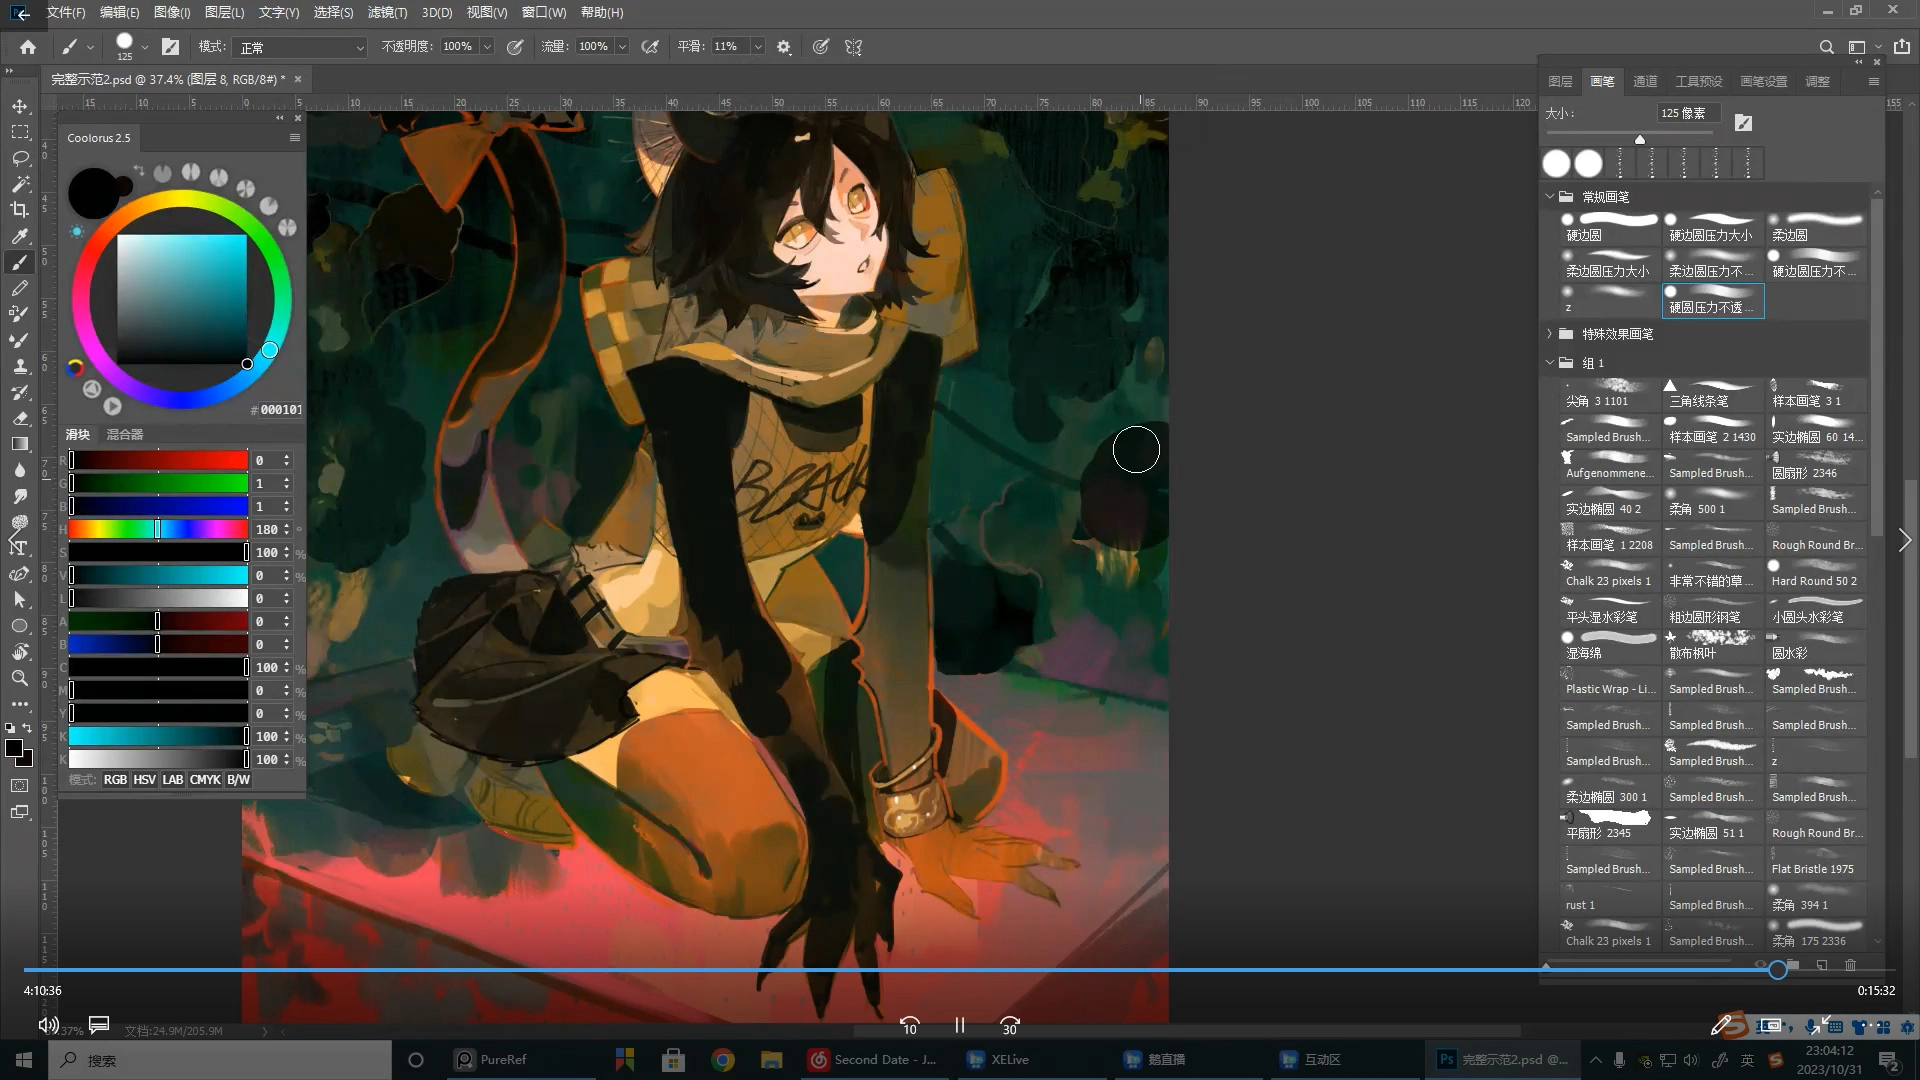The width and height of the screenshot is (1920, 1080).
Task: Open the 滤镜(T) menu
Action: pos(387,12)
